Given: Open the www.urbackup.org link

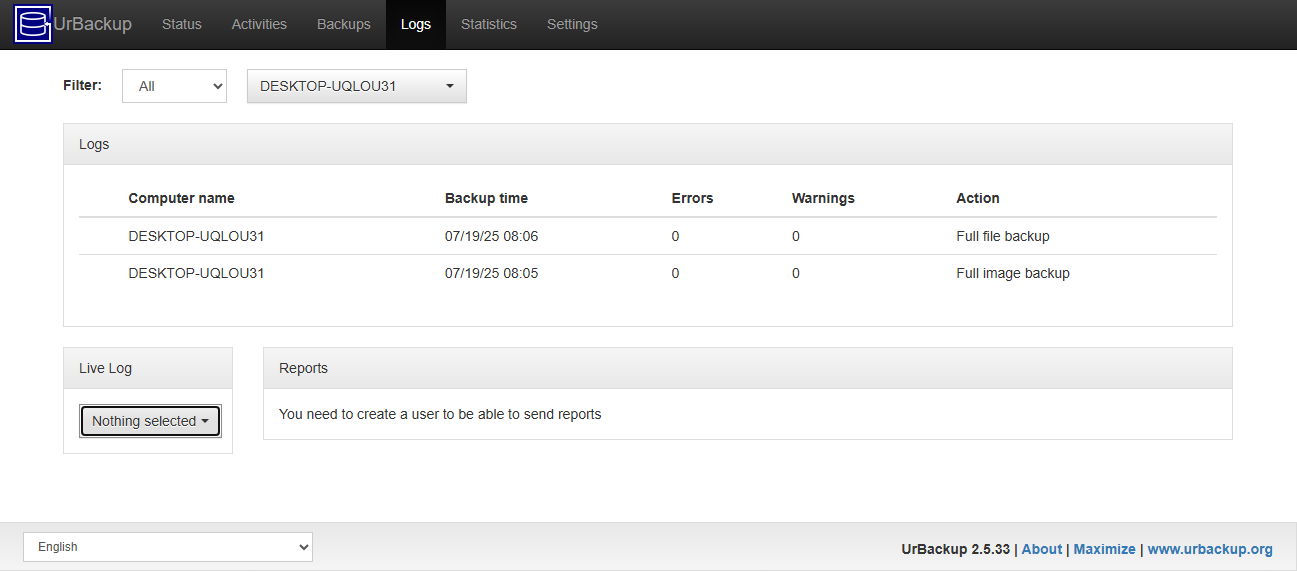Looking at the screenshot, I should (x=1210, y=549).
